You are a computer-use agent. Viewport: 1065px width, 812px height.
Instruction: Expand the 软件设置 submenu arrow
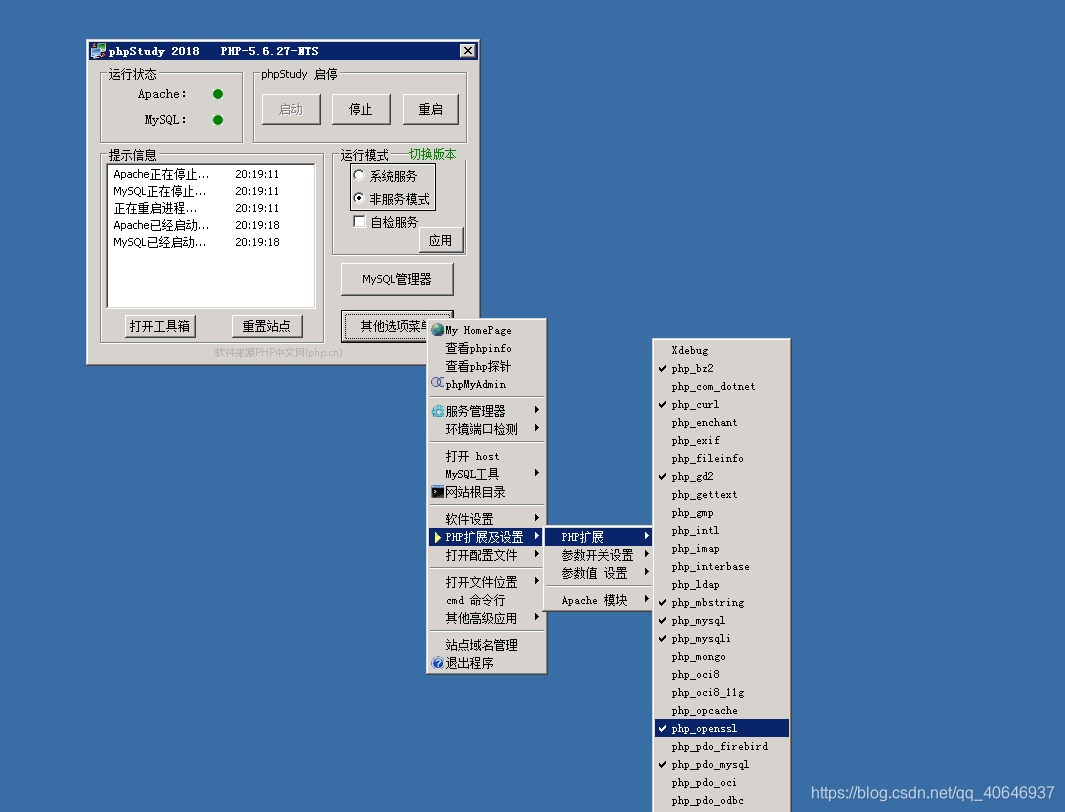click(537, 518)
